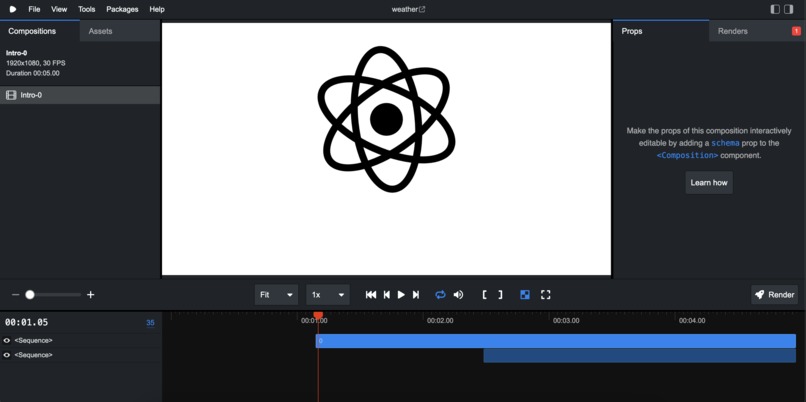Screen dimensions: 806x402
Task: Zoom out timeline with minus icon
Action: (15, 295)
